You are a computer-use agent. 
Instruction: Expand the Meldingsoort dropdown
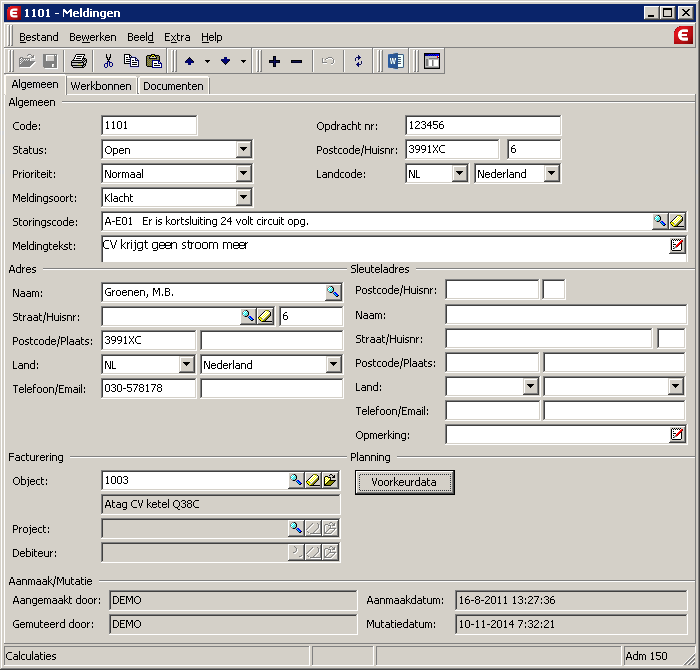click(x=244, y=197)
